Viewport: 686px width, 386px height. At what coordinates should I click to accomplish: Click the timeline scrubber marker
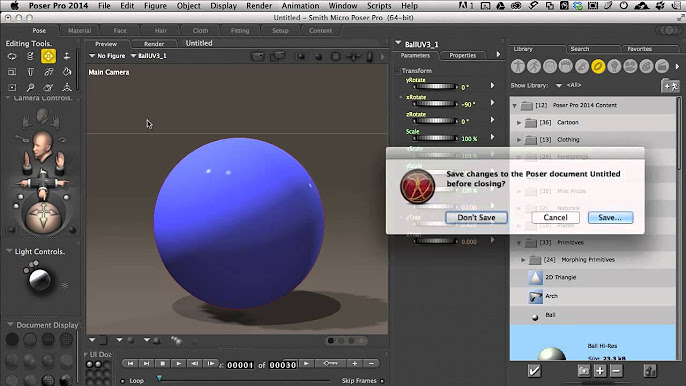click(x=159, y=378)
